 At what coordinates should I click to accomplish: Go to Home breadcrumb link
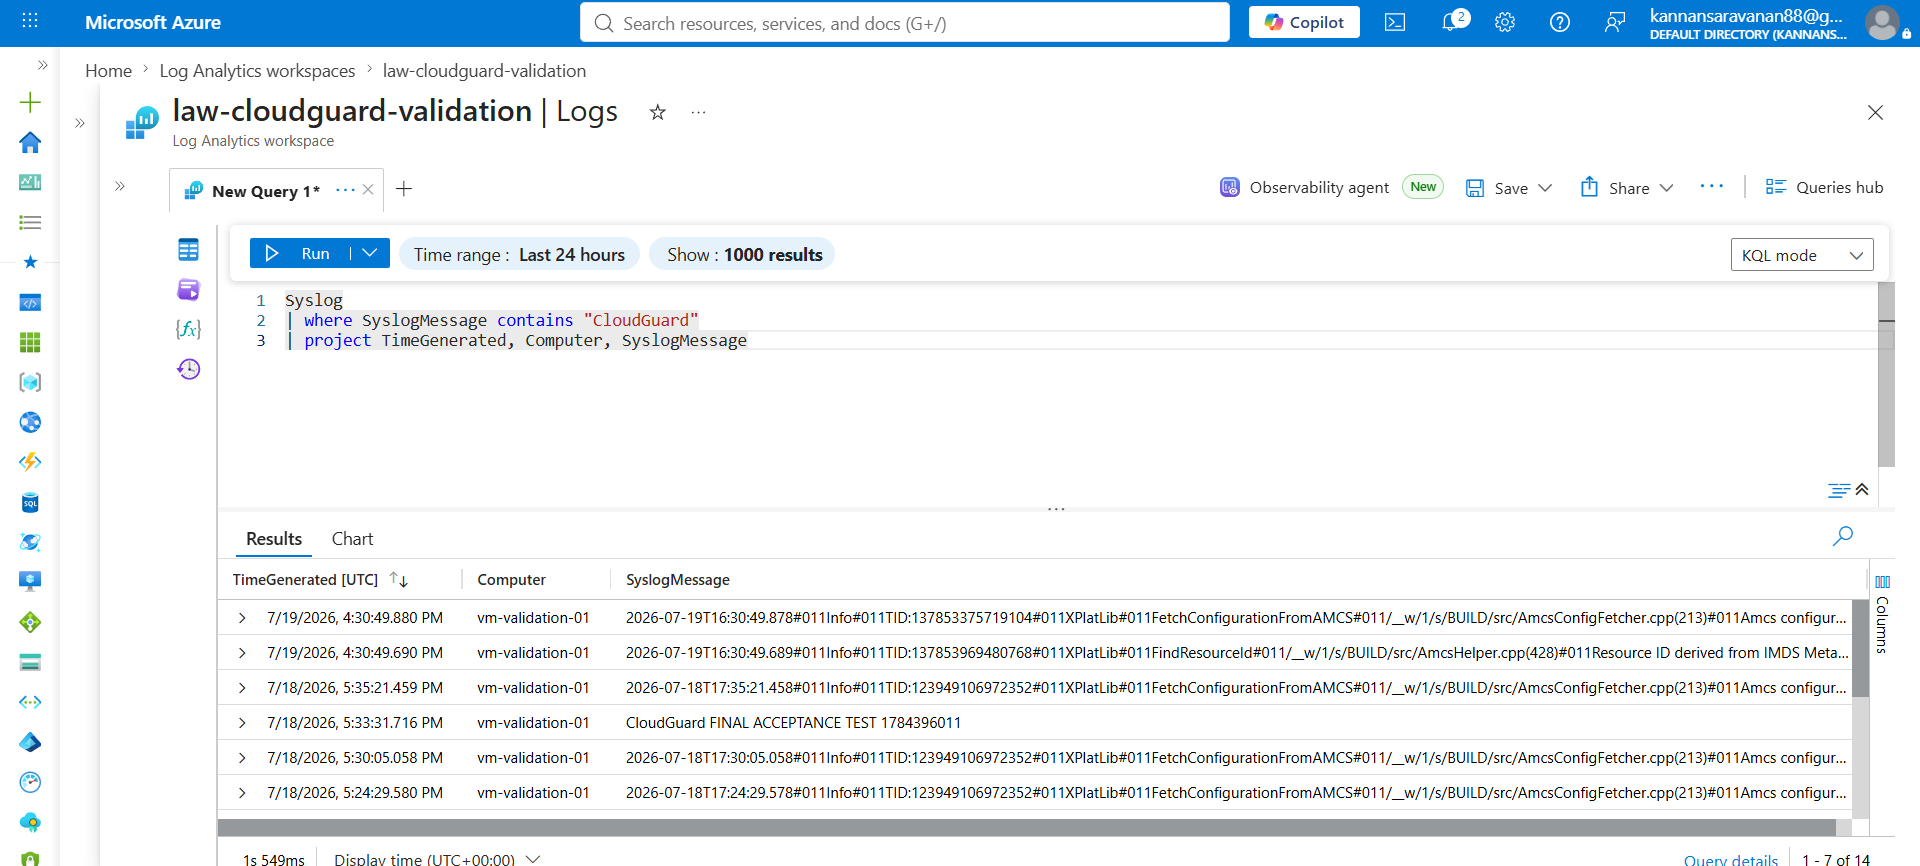click(108, 71)
